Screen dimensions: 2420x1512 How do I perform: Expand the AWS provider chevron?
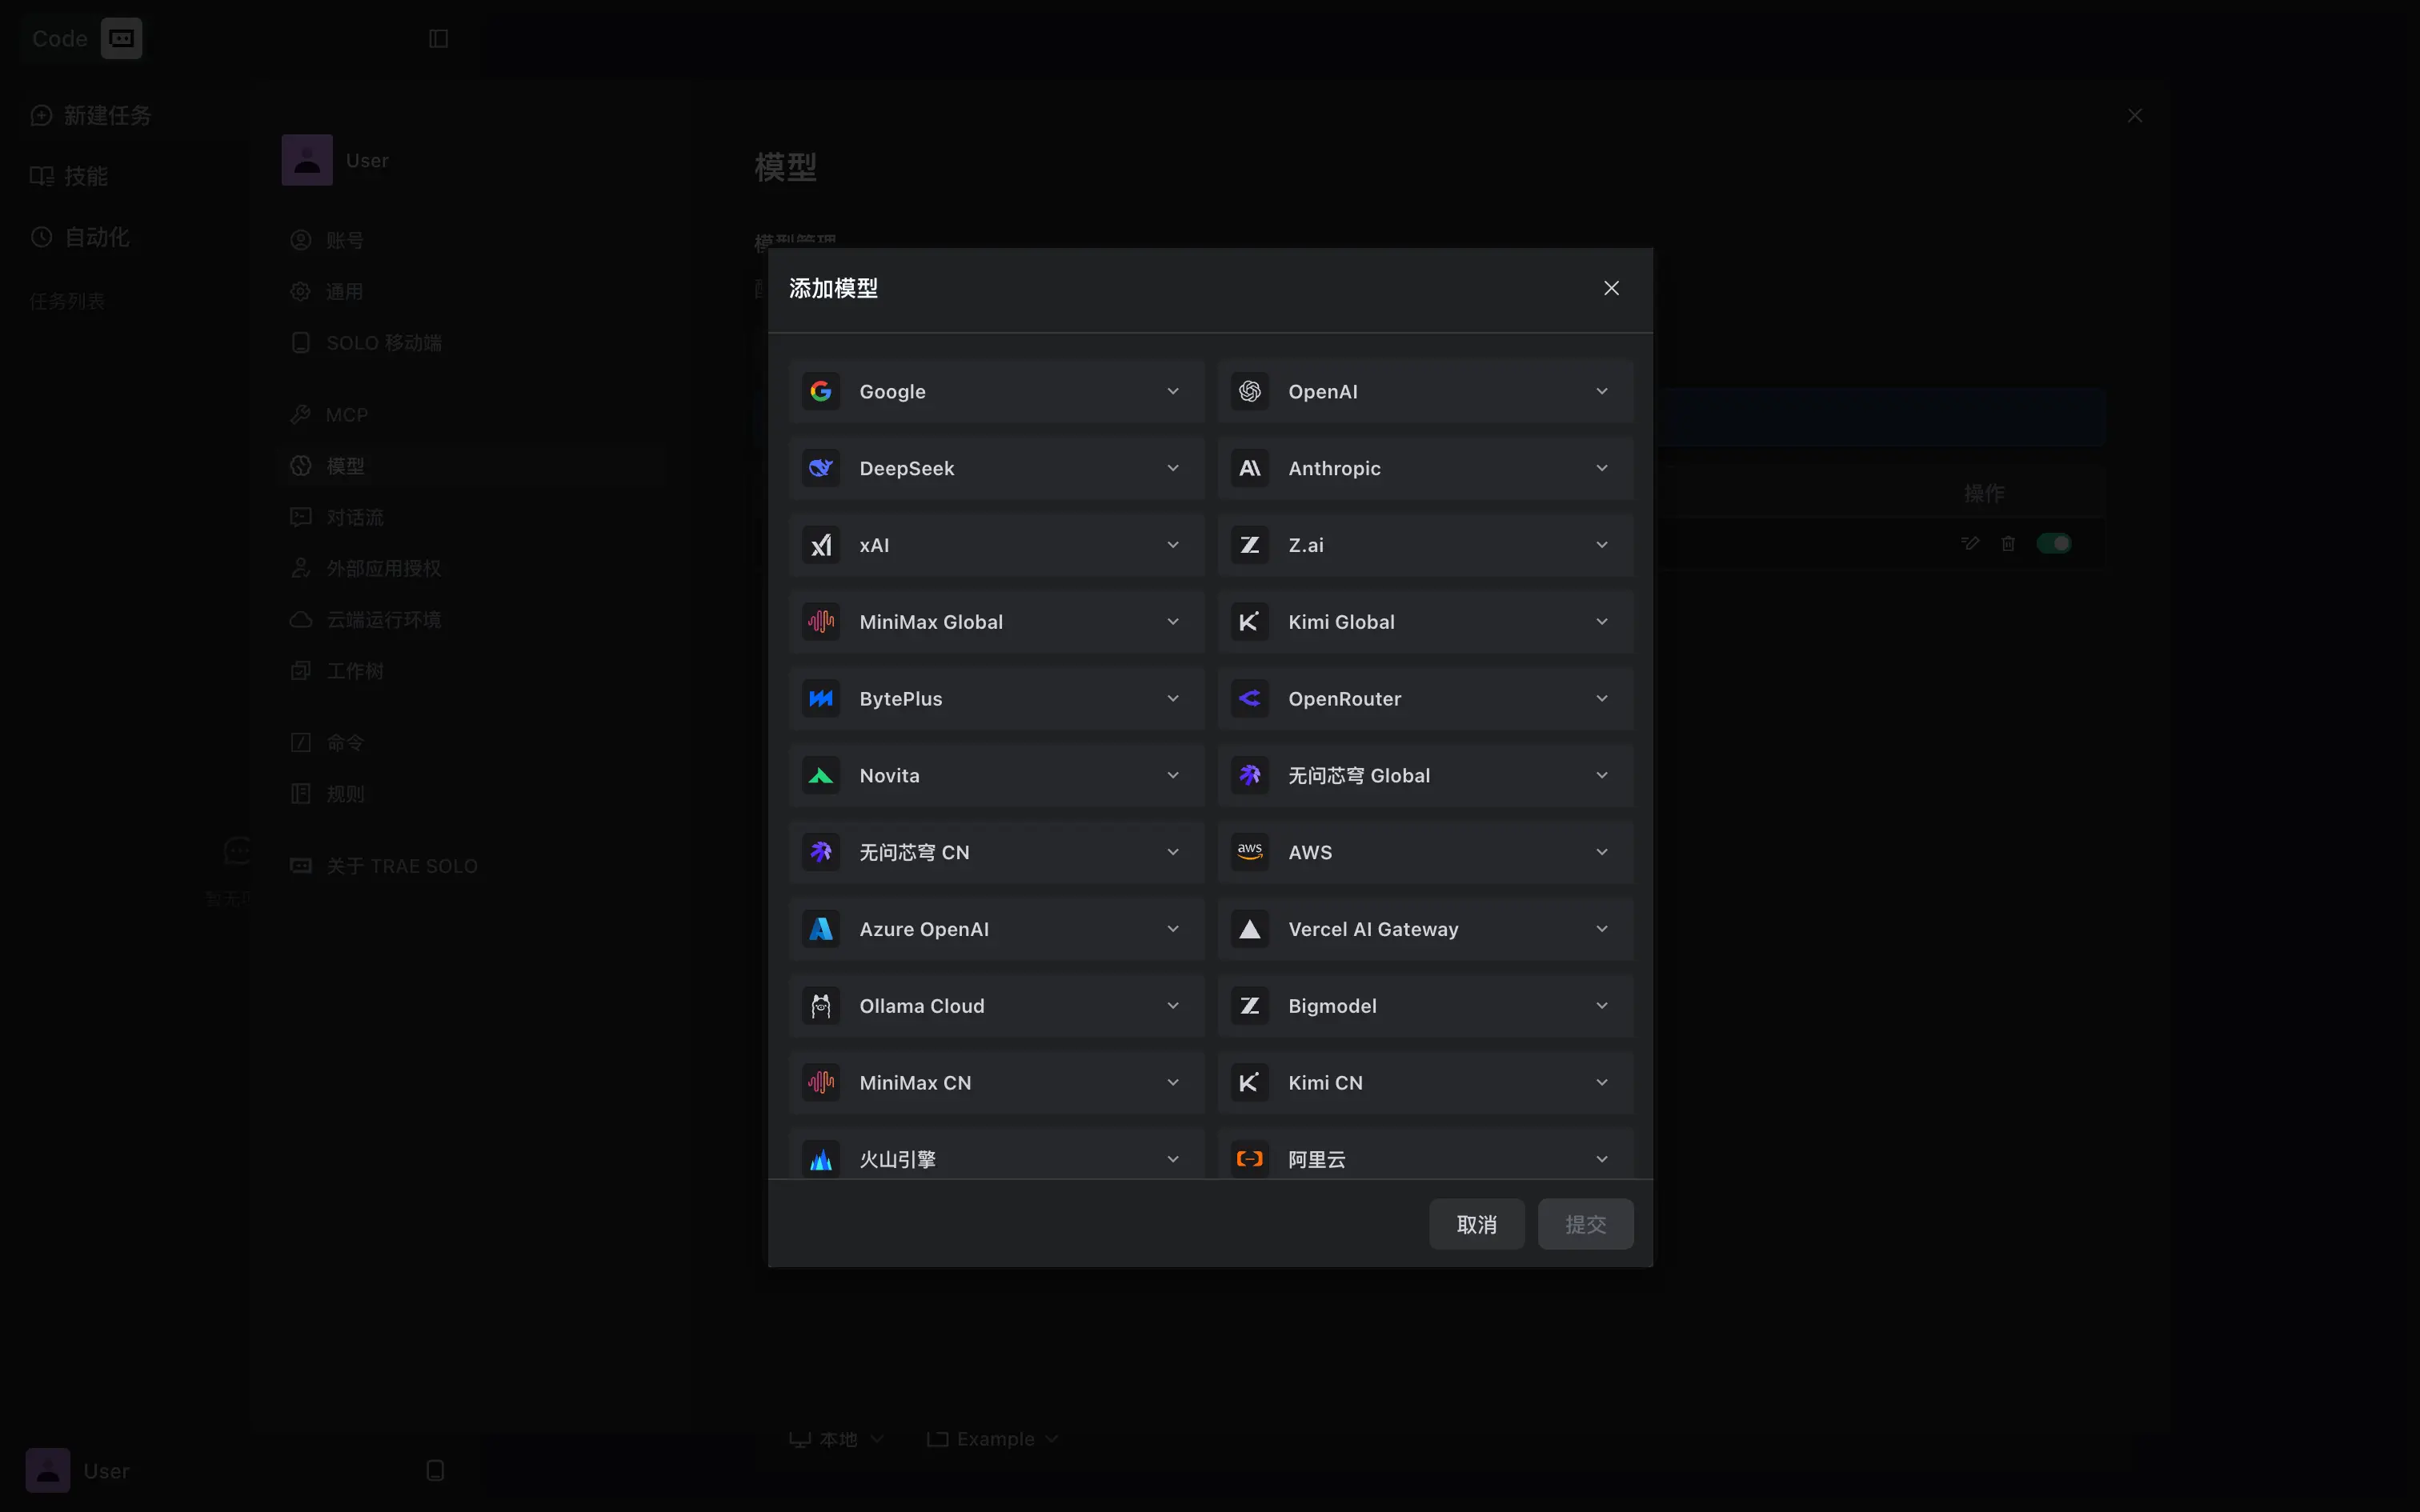pyautogui.click(x=1602, y=852)
